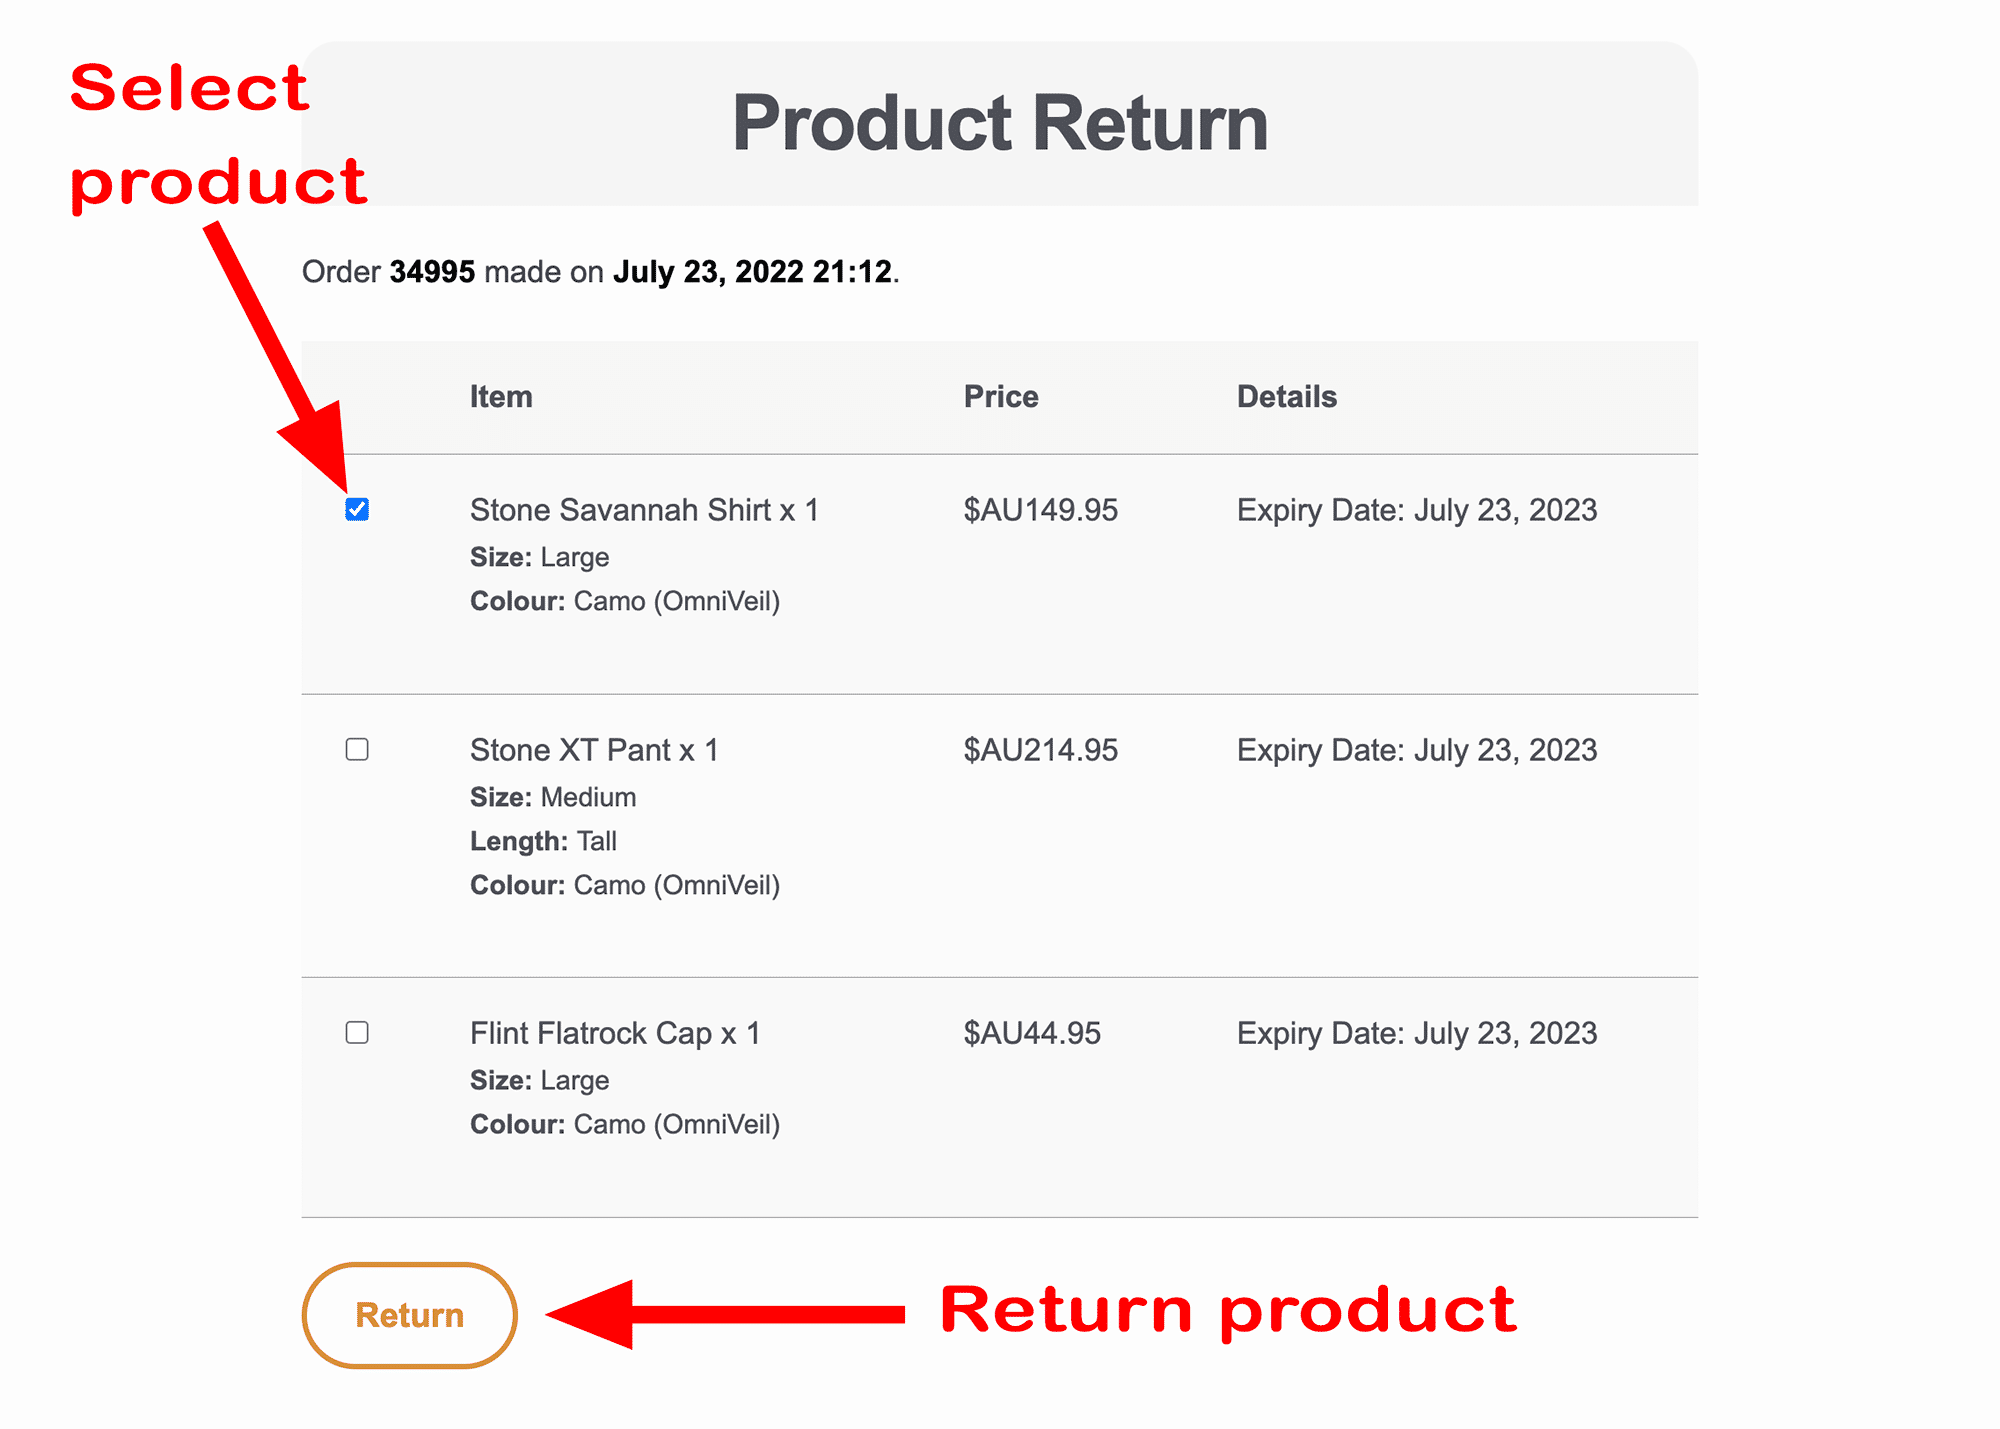
Task: Click the Price column header
Action: (1001, 397)
